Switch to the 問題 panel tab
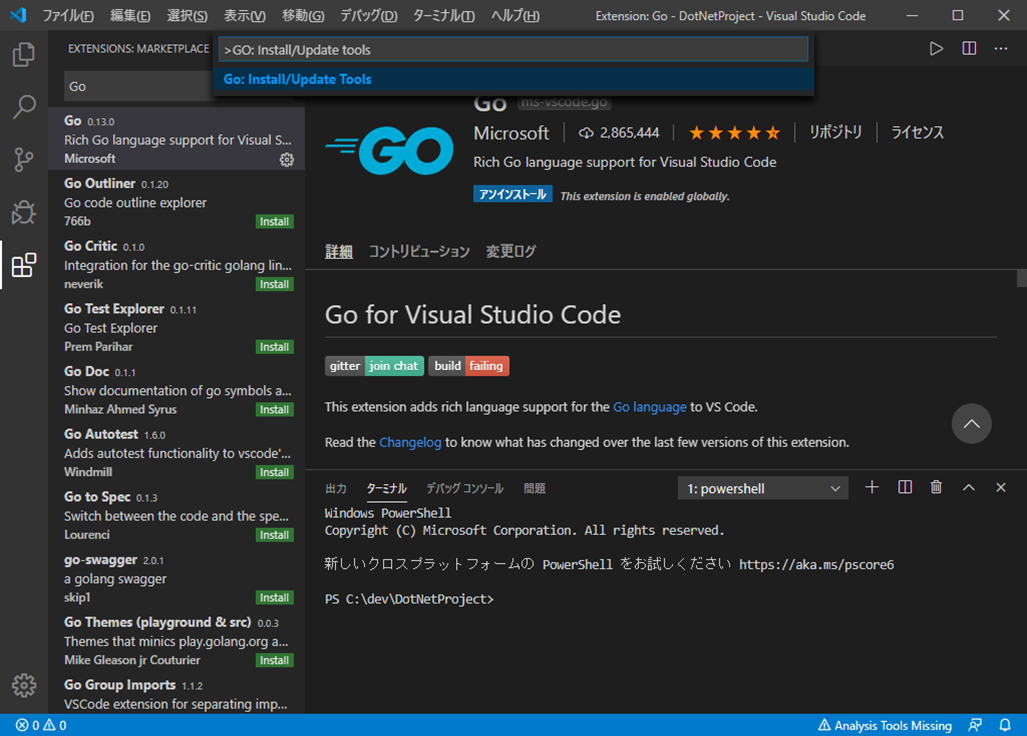 tap(534, 488)
